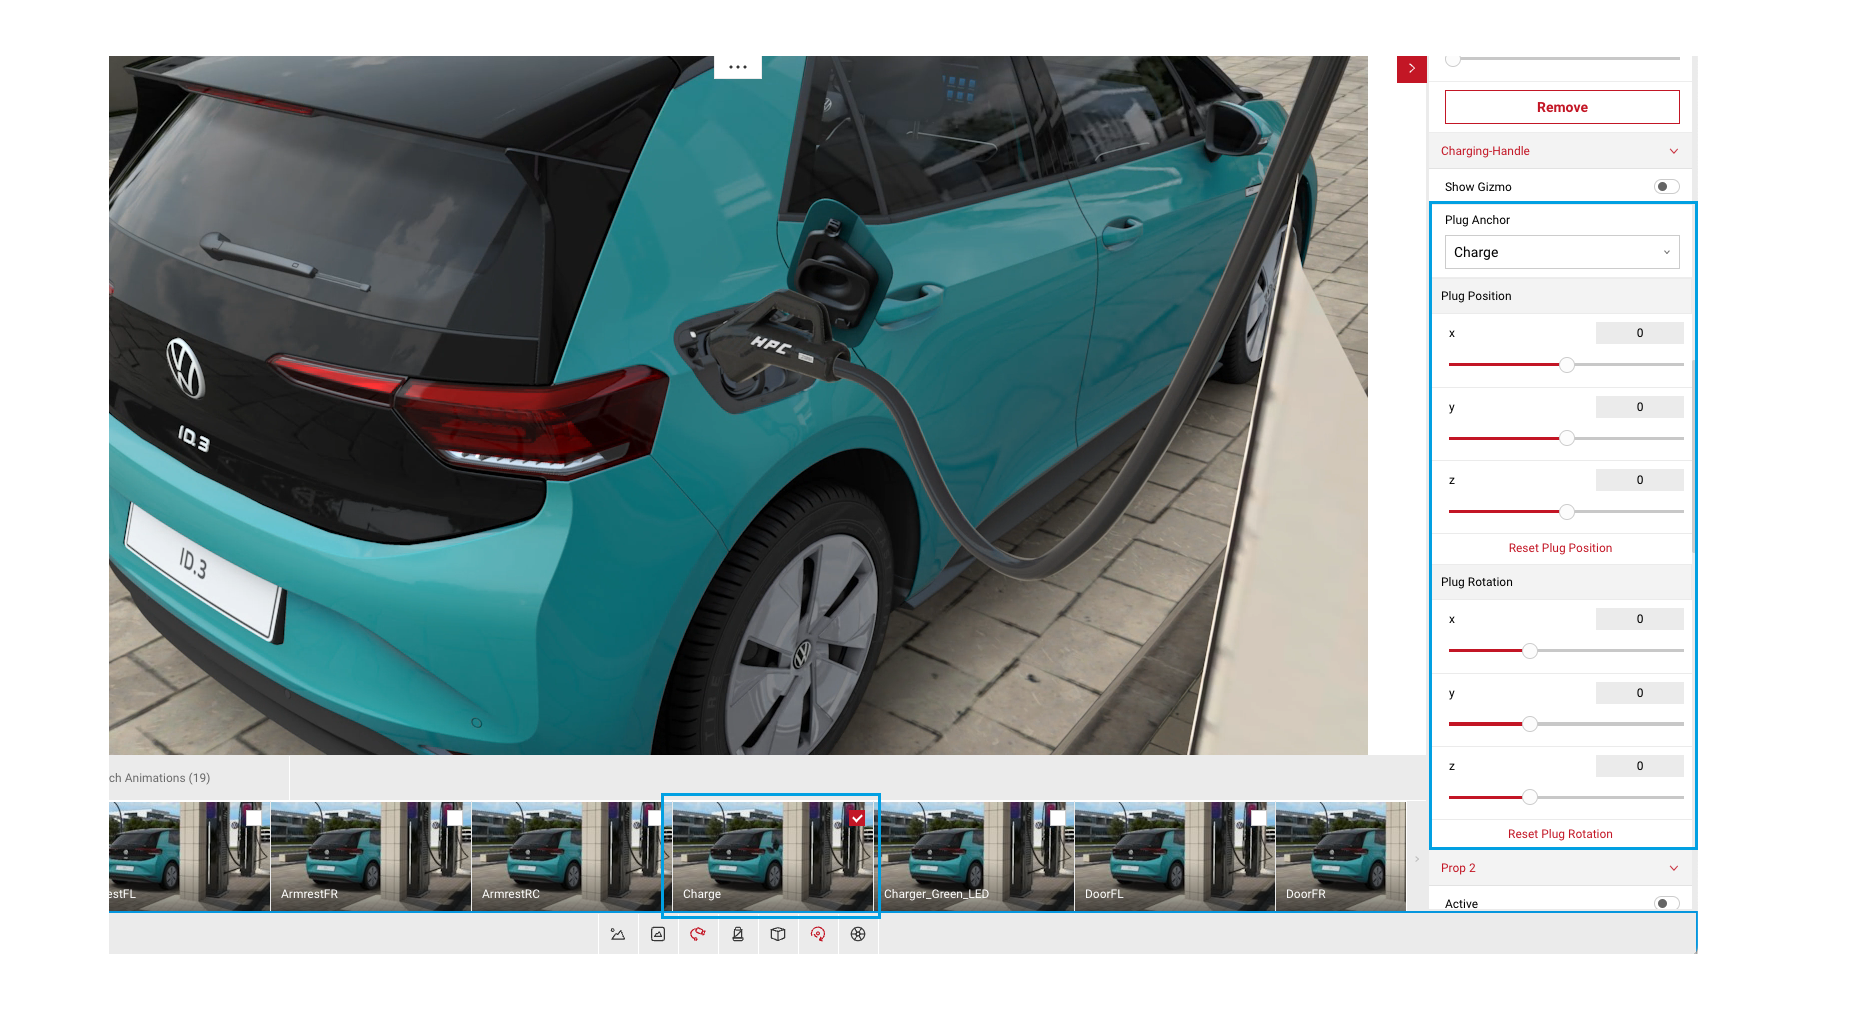Select the Charge animation thumbnail
This screenshot has height=1009, width=1867.
(x=772, y=856)
